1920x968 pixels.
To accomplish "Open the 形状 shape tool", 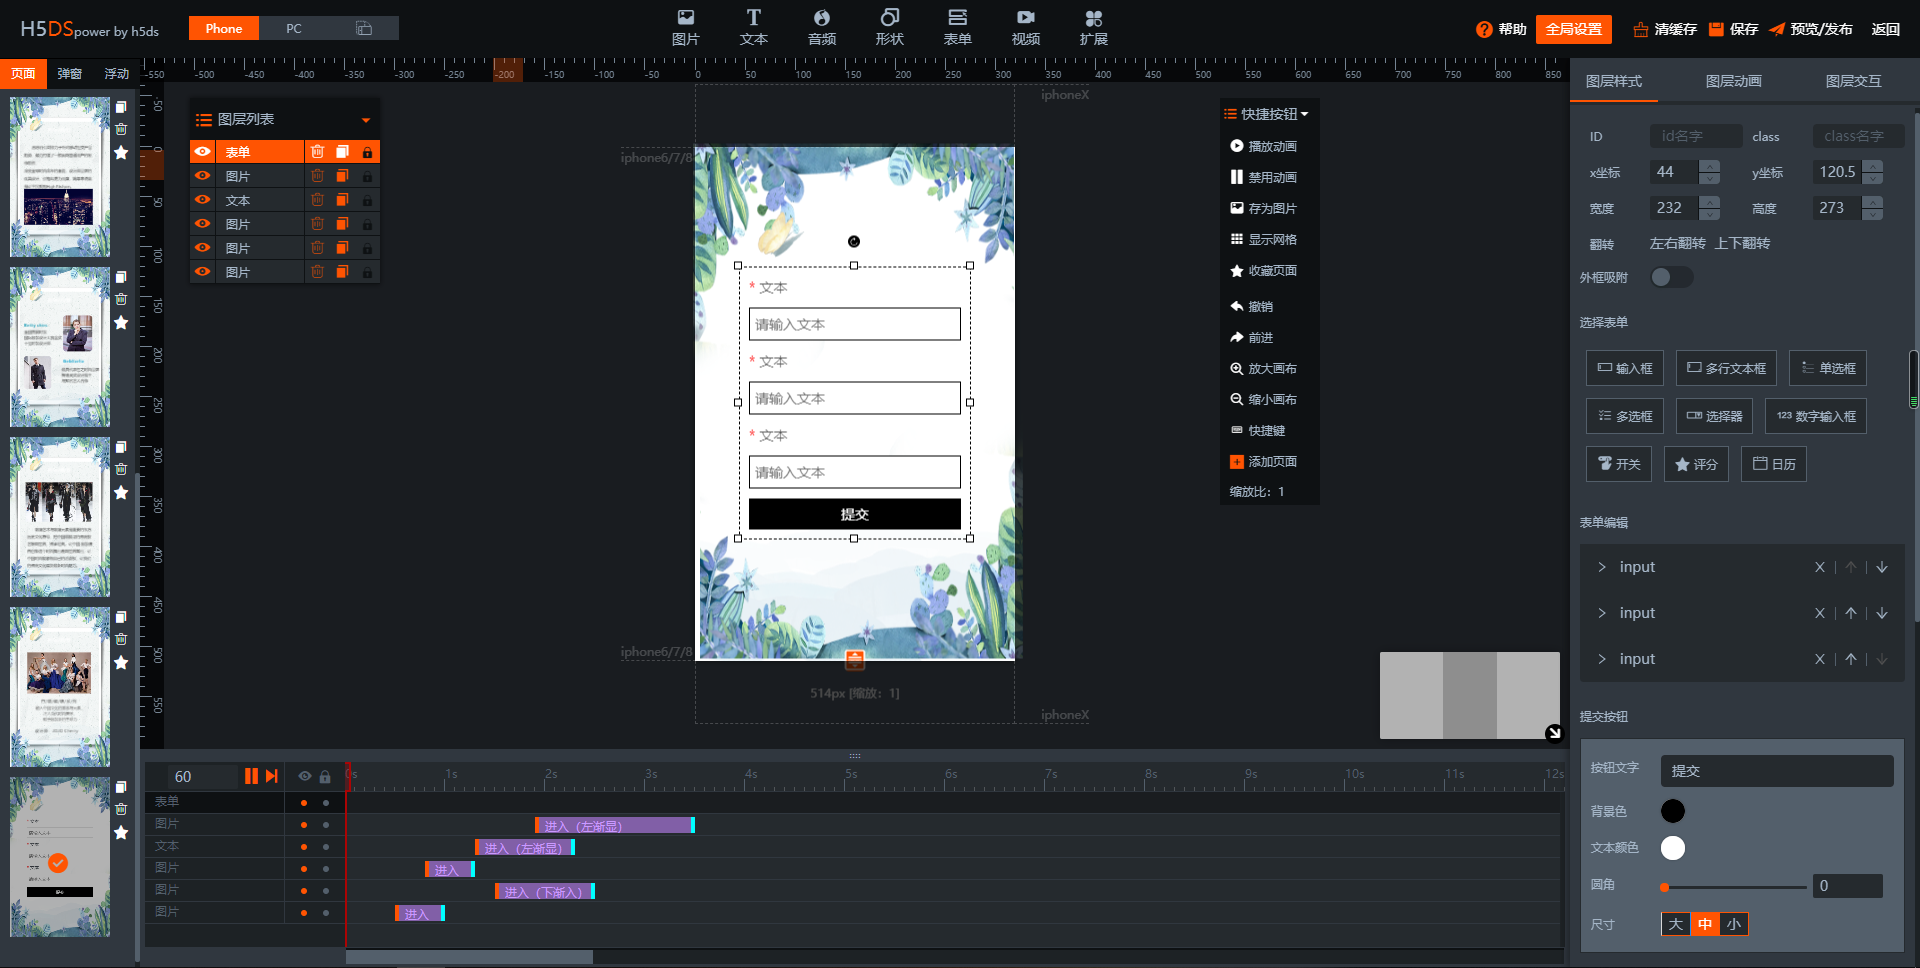I will (889, 27).
